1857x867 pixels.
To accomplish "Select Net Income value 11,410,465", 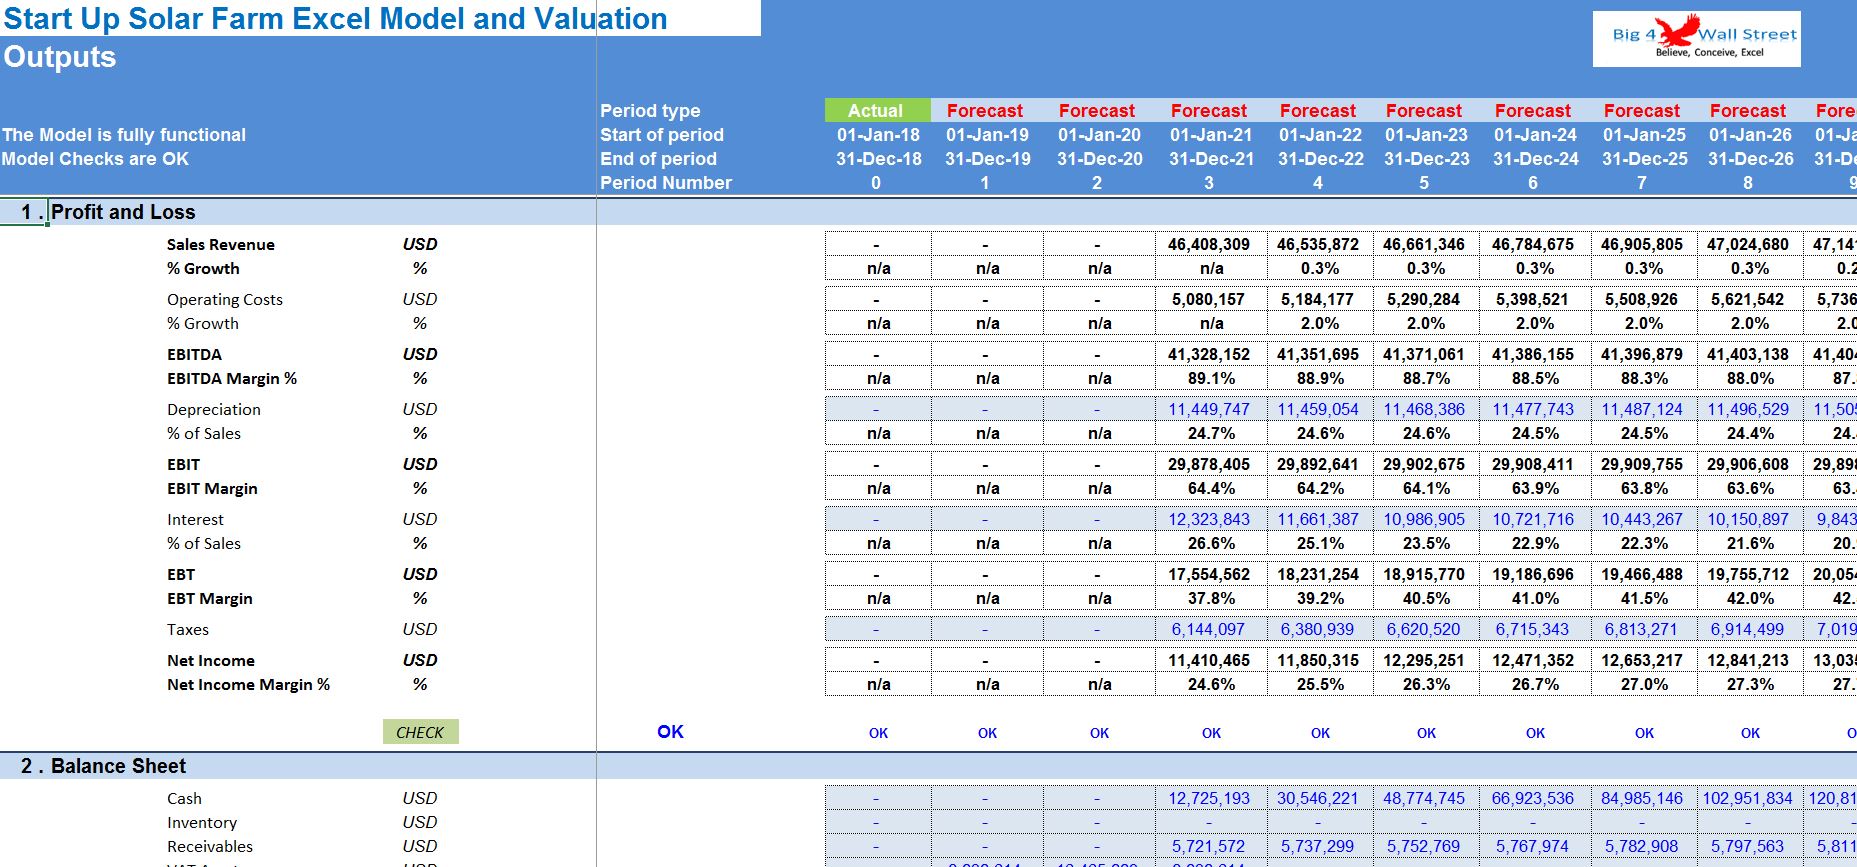I will [1209, 660].
